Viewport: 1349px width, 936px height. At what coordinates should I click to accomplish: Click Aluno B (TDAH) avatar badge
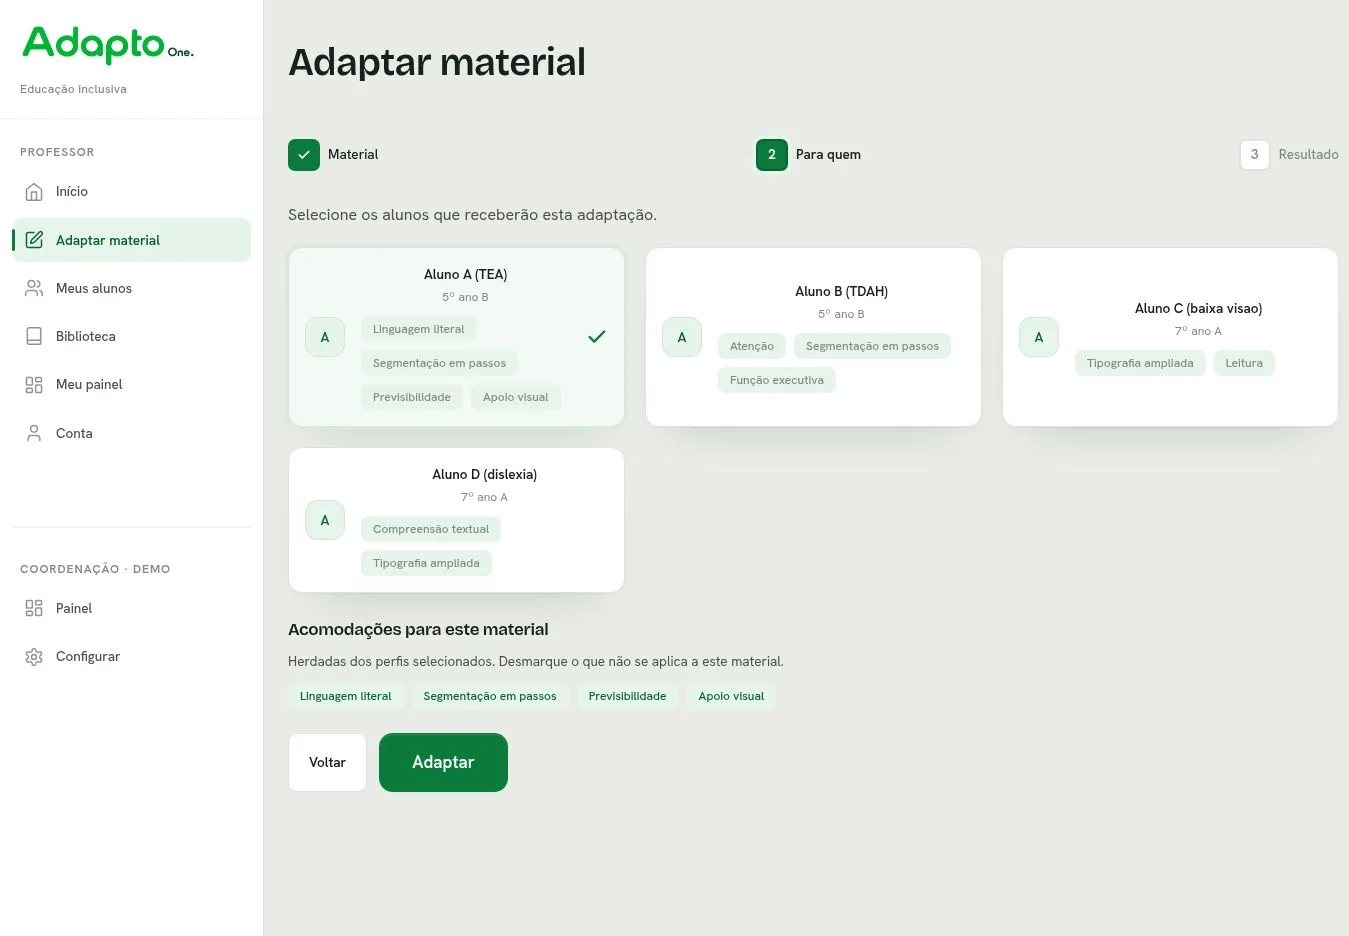point(682,337)
